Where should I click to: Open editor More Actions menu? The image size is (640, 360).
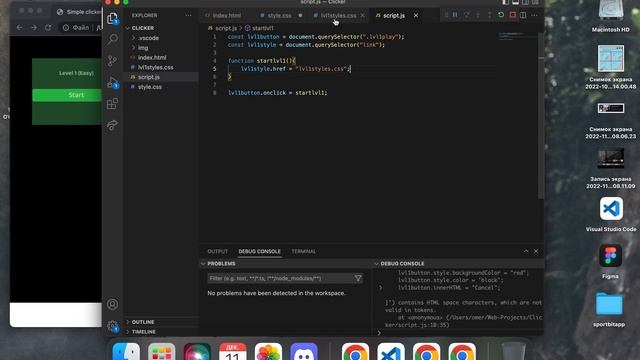pyautogui.click(x=534, y=15)
